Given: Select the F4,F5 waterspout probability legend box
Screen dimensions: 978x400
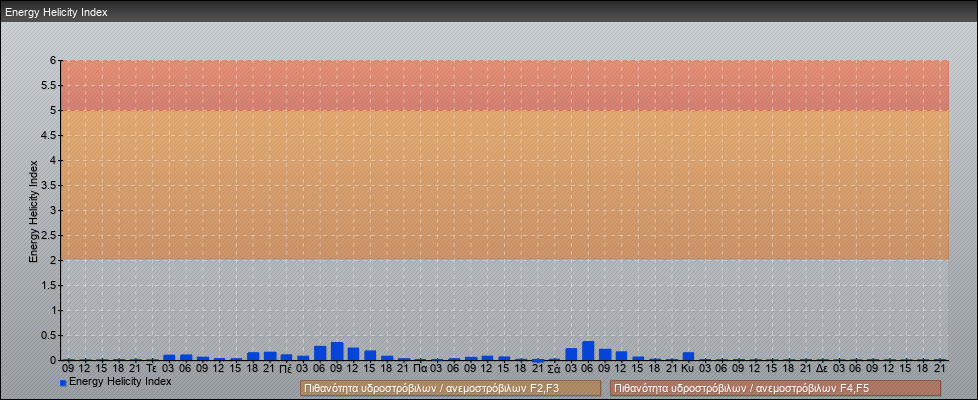Looking at the screenshot, I should click(x=775, y=388).
